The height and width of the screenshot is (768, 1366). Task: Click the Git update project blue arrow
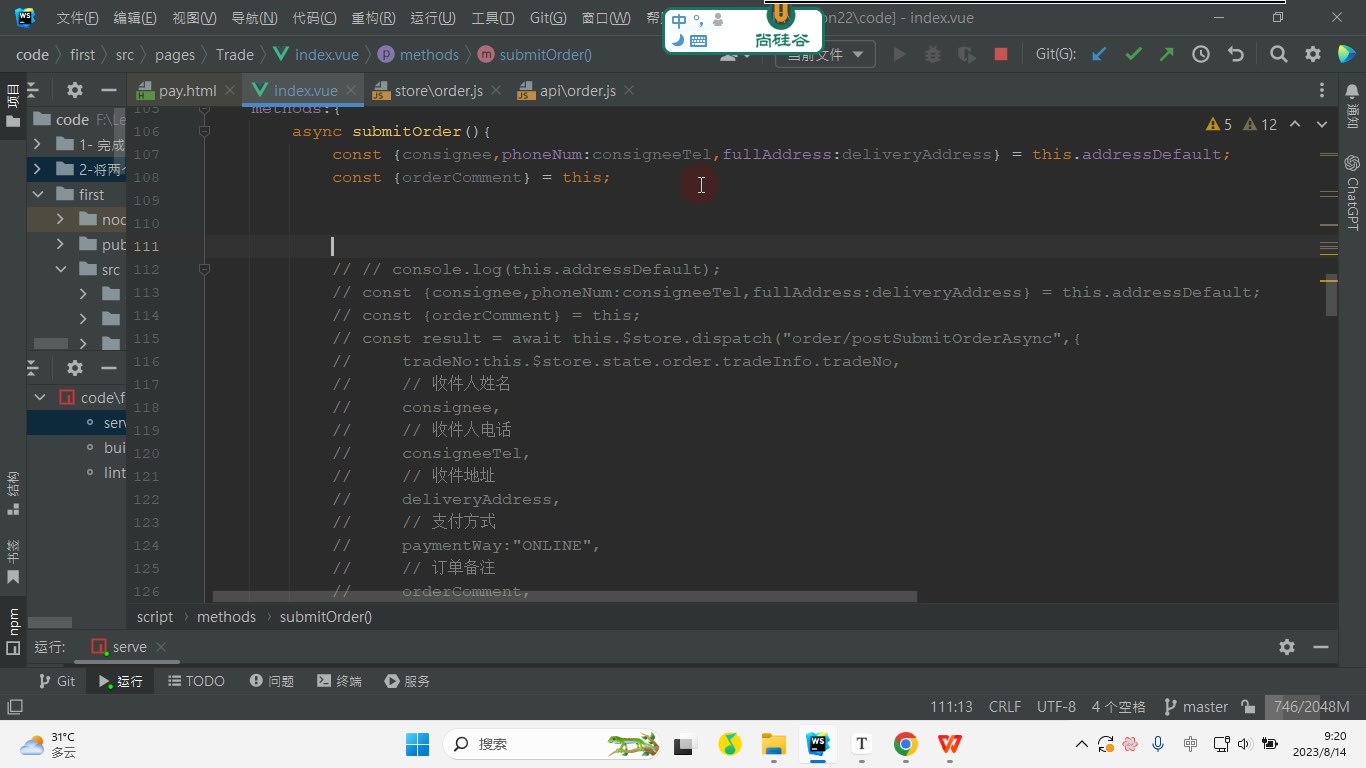pos(1099,55)
